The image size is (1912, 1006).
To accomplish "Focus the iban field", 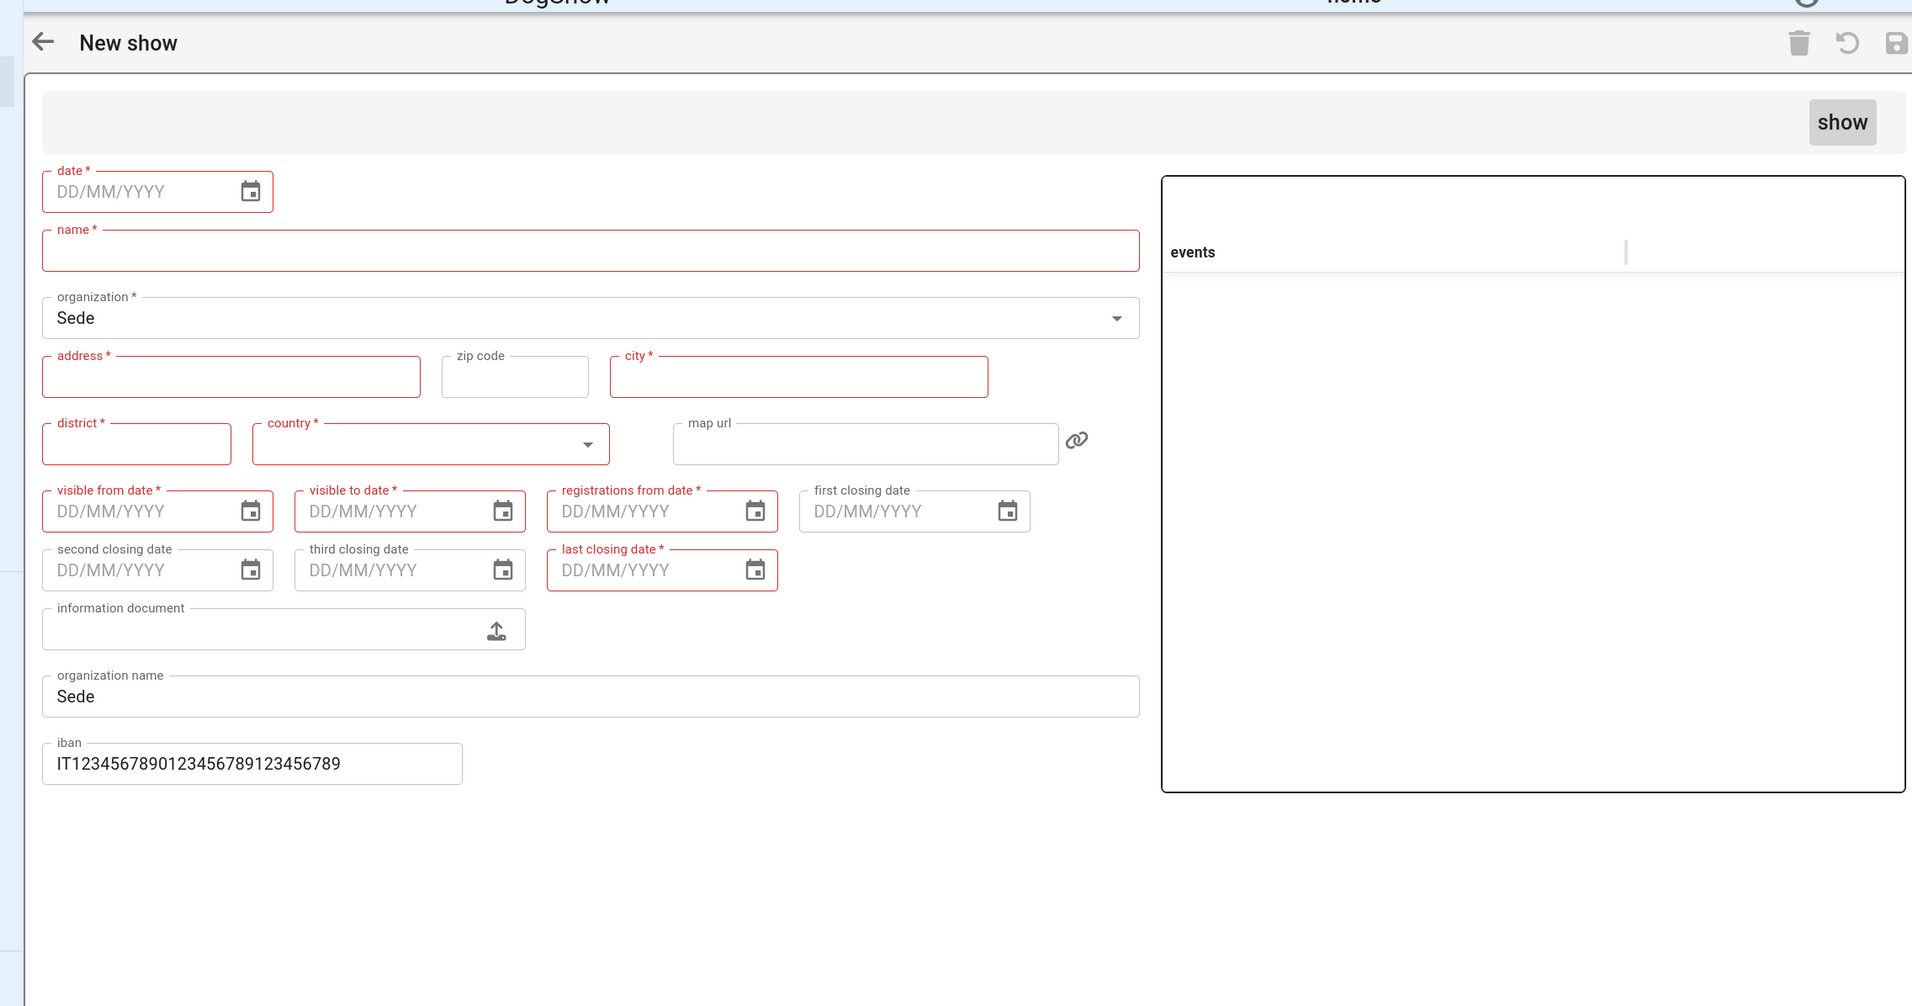I will 252,764.
